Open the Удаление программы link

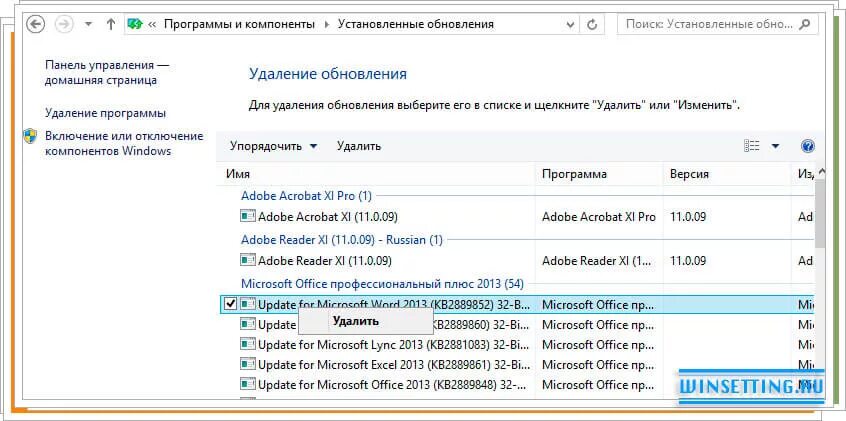tap(105, 113)
